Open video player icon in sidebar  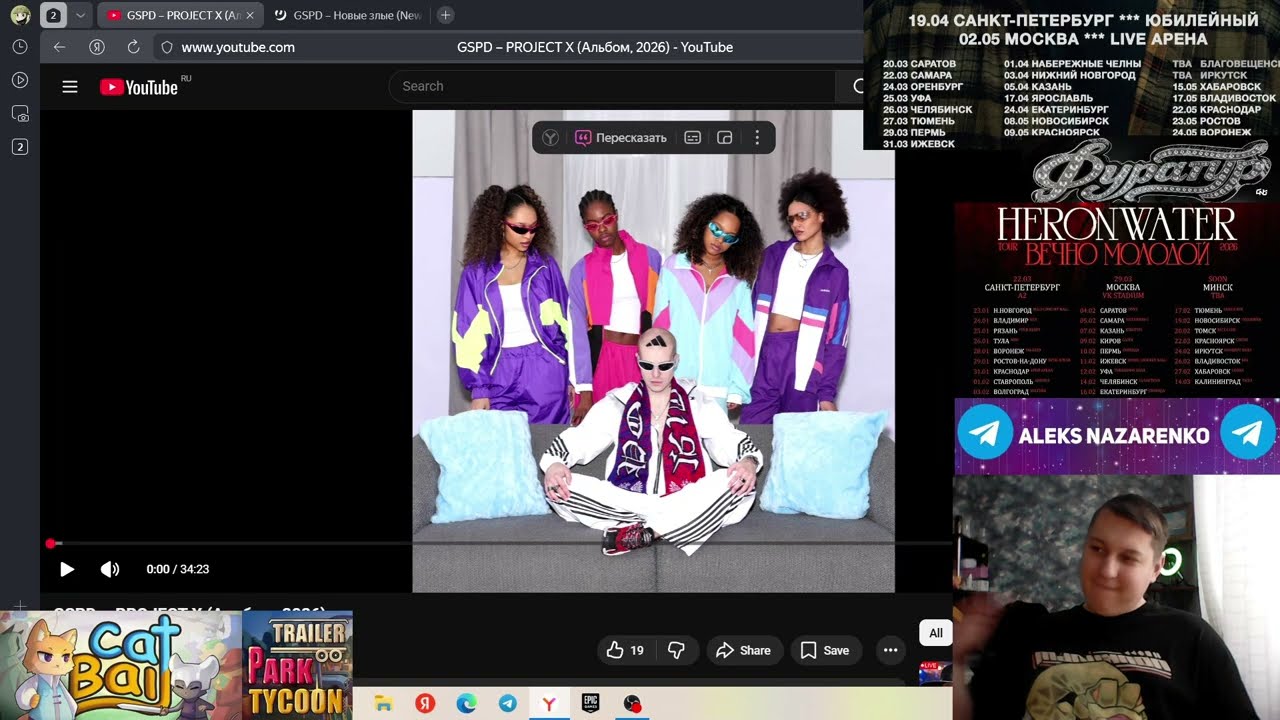19,80
